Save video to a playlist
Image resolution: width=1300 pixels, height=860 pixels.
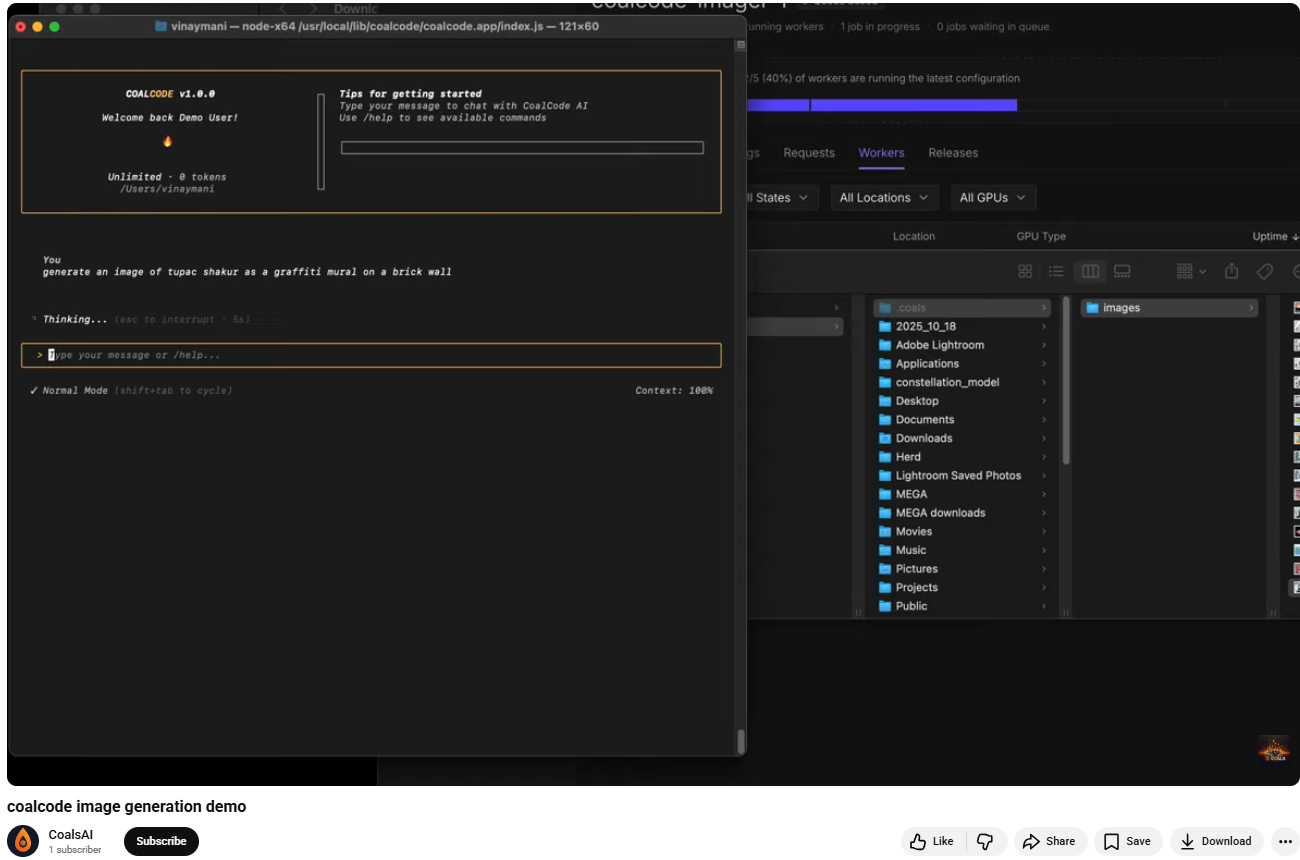pos(1128,841)
